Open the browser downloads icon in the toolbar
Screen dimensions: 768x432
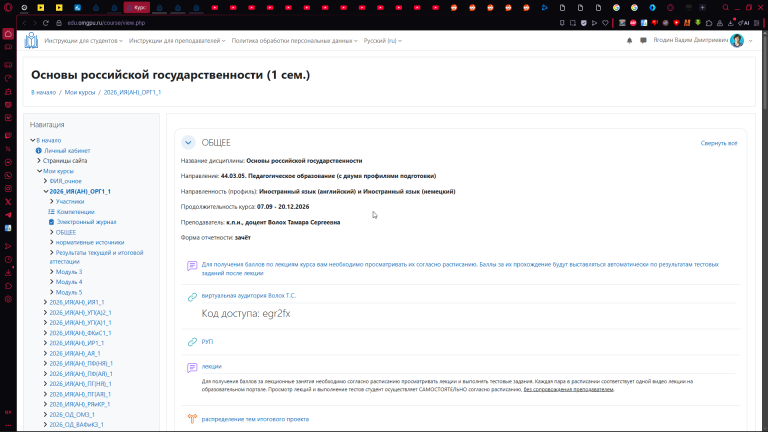coord(730,23)
